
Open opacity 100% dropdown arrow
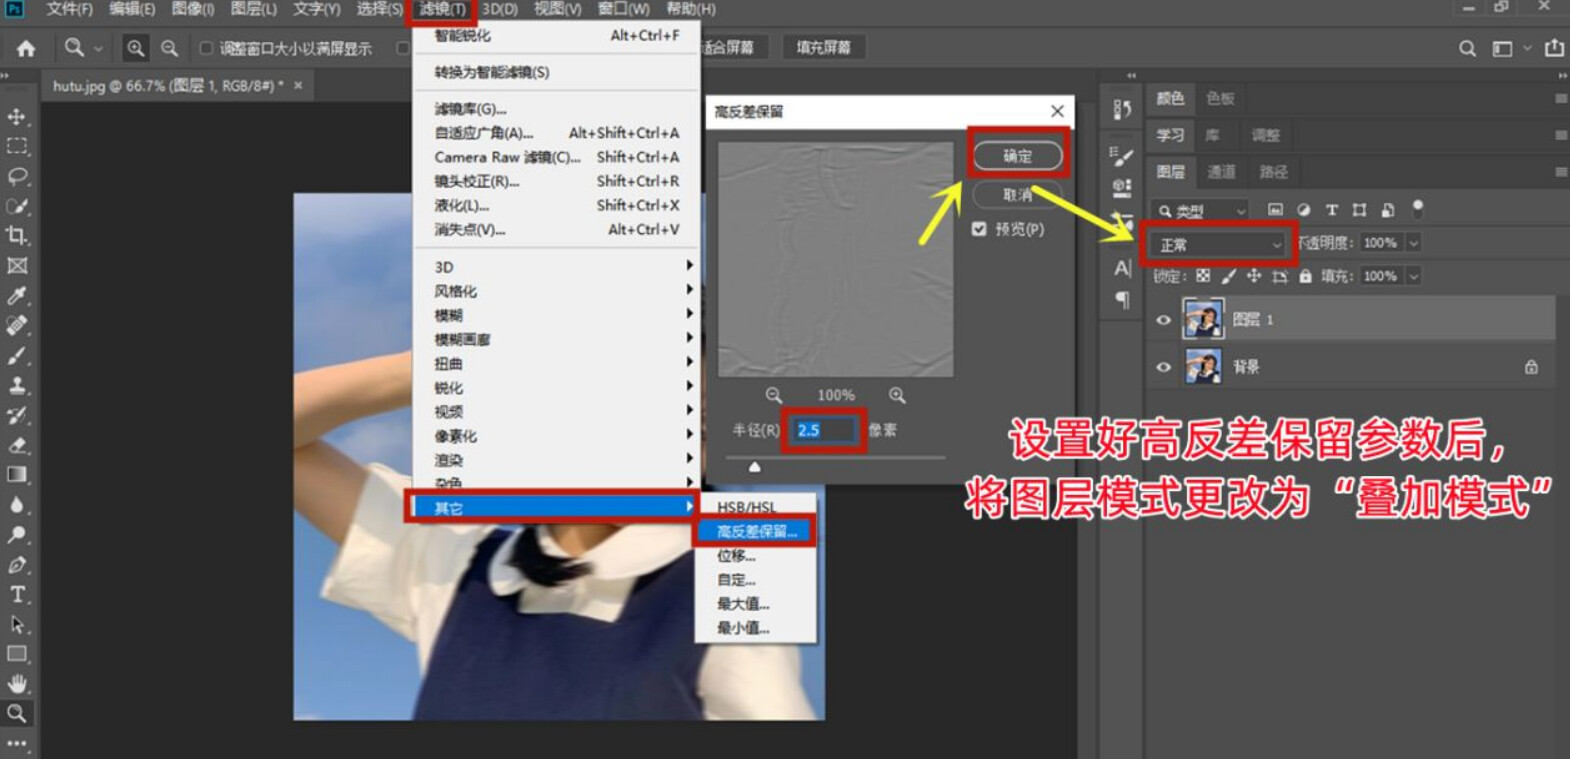tap(1413, 243)
